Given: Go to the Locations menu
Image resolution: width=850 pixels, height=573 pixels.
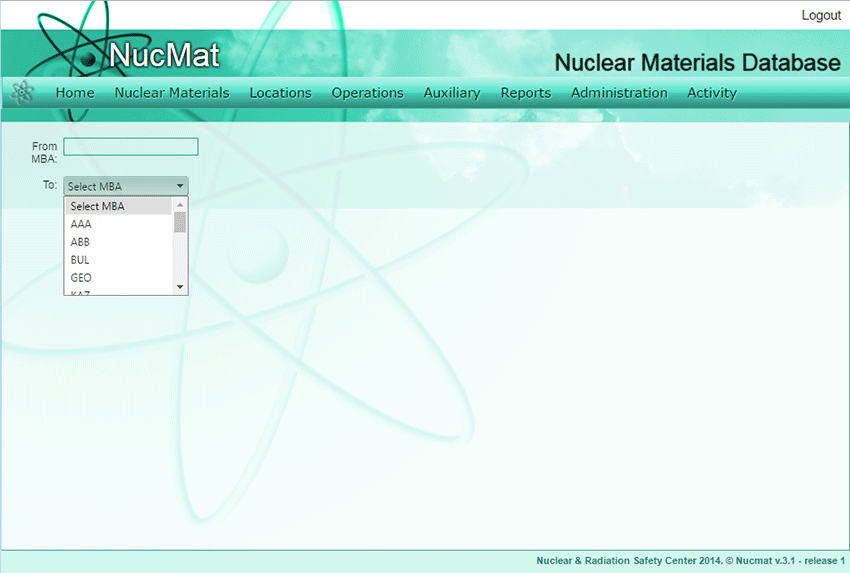Looking at the screenshot, I should (x=280, y=93).
